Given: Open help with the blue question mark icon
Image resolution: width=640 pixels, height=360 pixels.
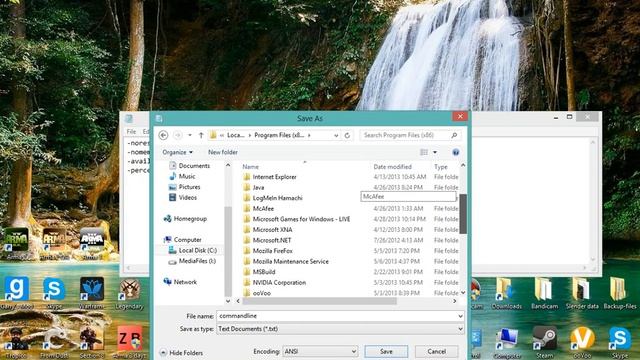Looking at the screenshot, I should 456,152.
